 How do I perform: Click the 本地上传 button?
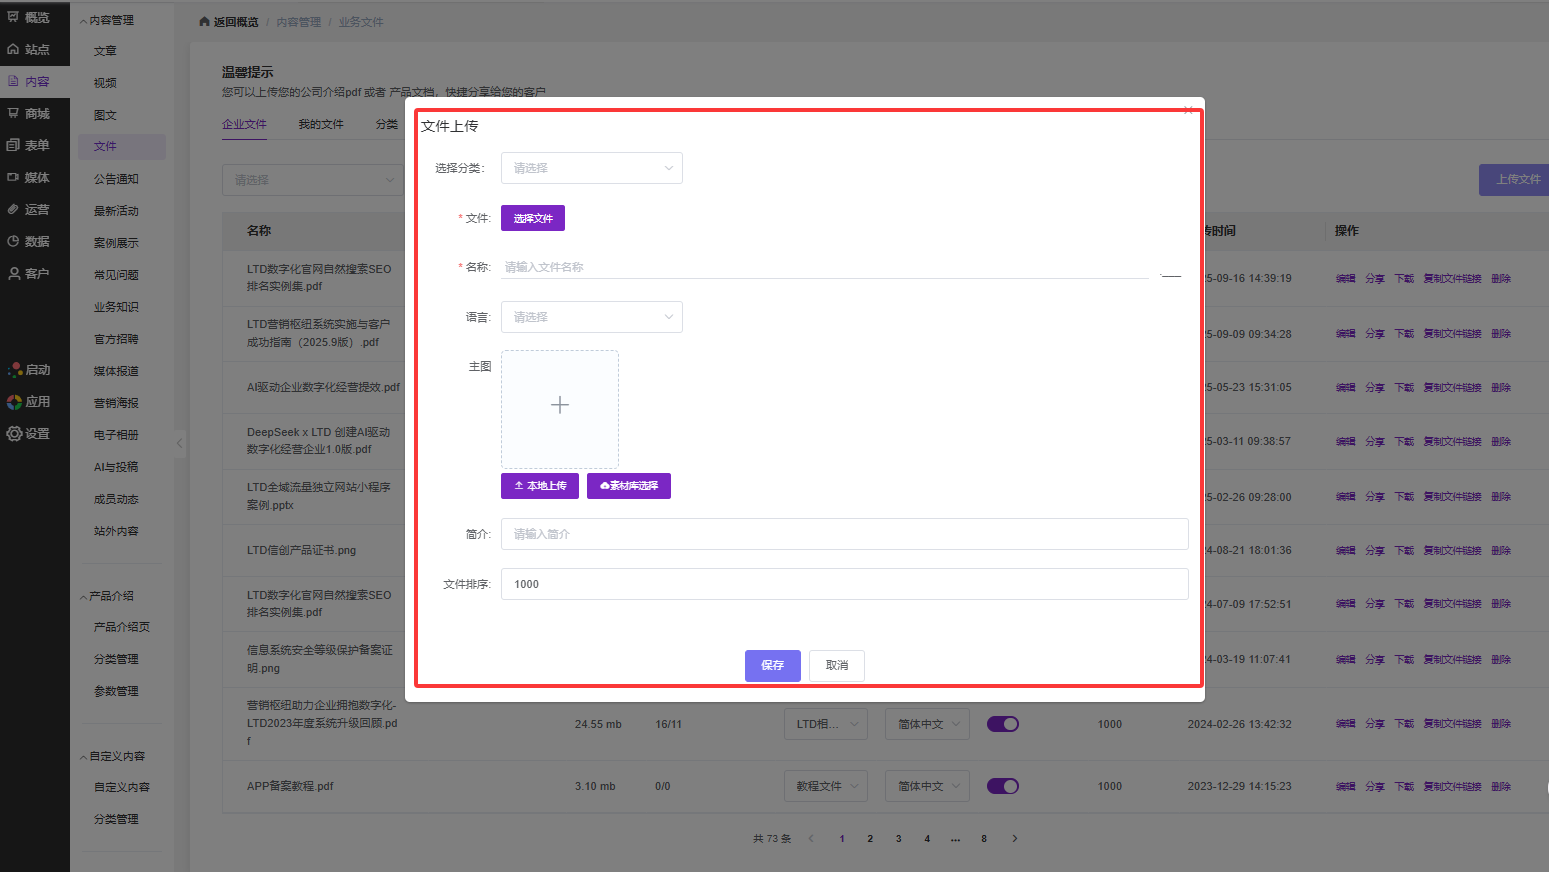[x=540, y=486]
